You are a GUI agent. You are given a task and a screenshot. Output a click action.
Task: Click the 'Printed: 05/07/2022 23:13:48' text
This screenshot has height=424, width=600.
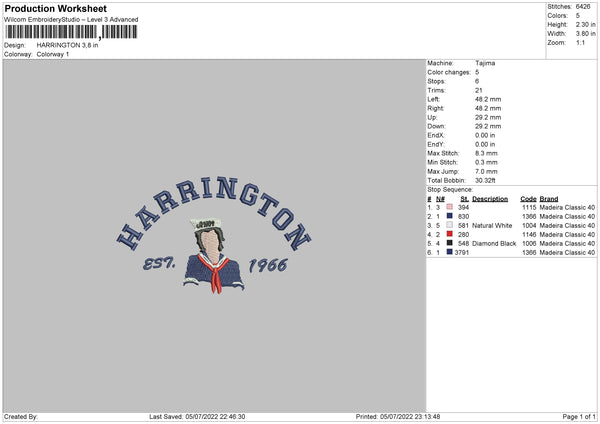coord(398,416)
